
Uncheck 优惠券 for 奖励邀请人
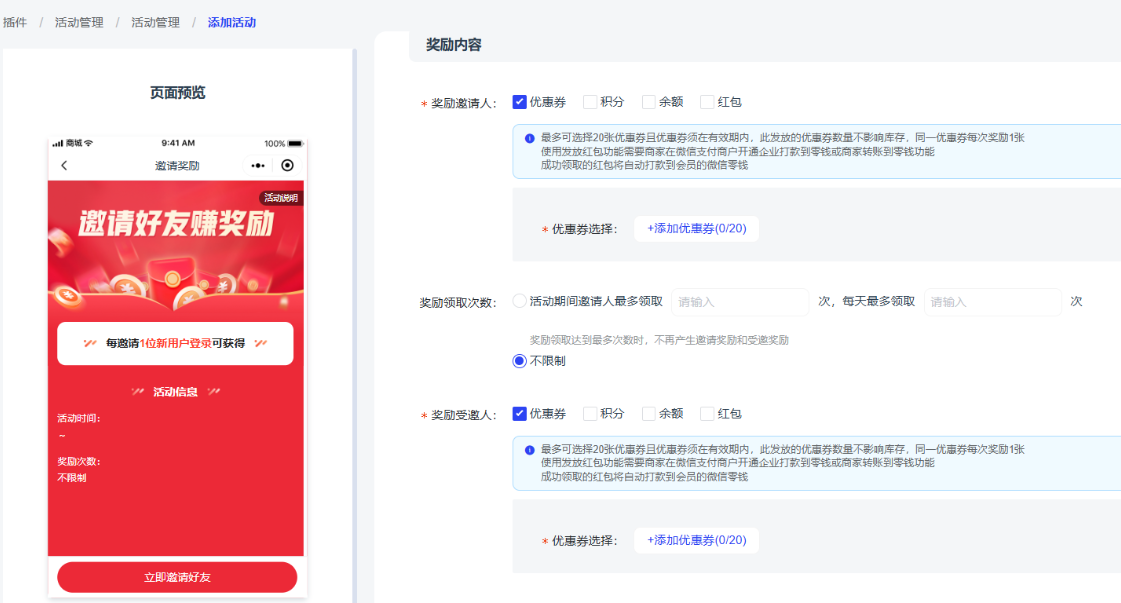(x=520, y=102)
